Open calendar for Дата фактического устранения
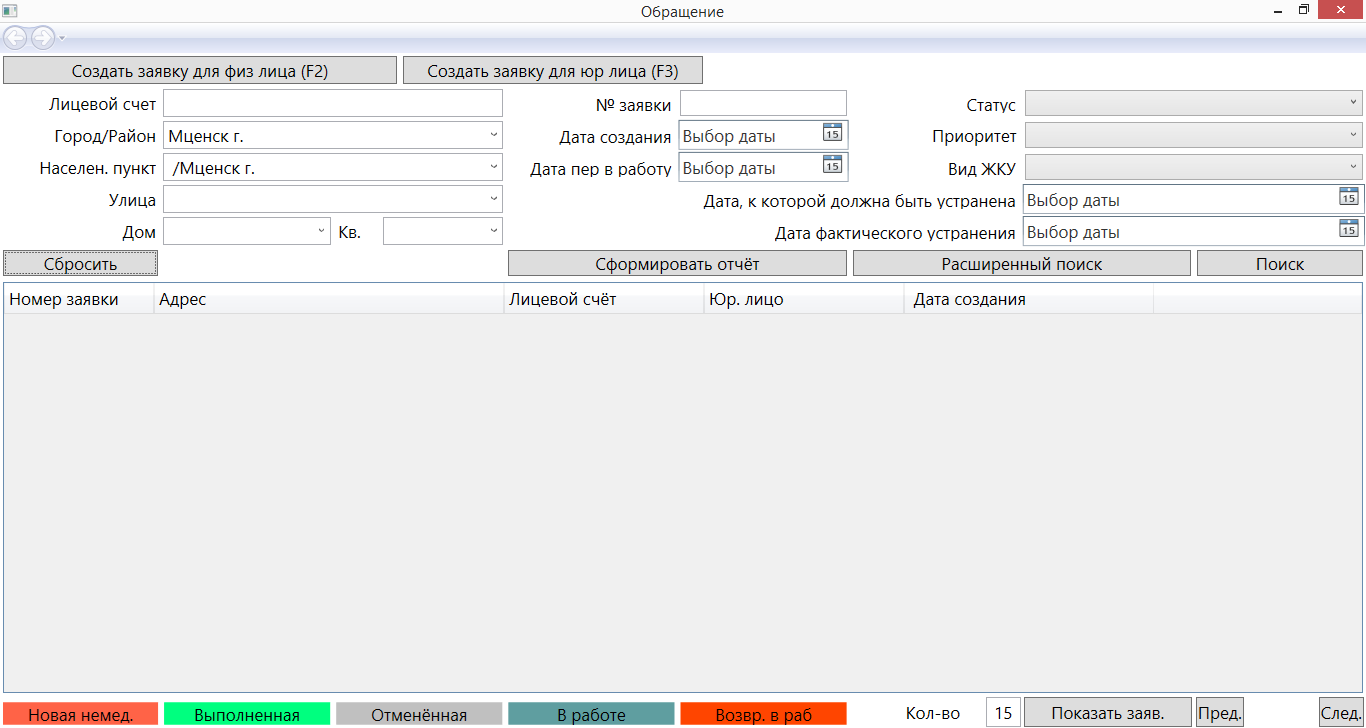 pos(1348,229)
